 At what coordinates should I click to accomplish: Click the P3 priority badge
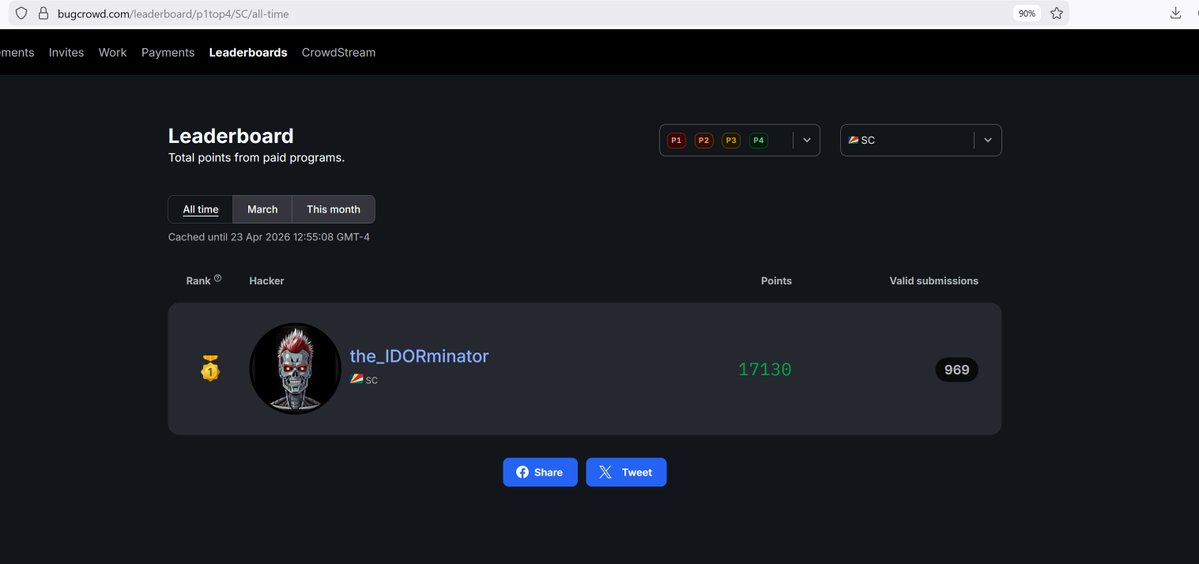tap(731, 141)
